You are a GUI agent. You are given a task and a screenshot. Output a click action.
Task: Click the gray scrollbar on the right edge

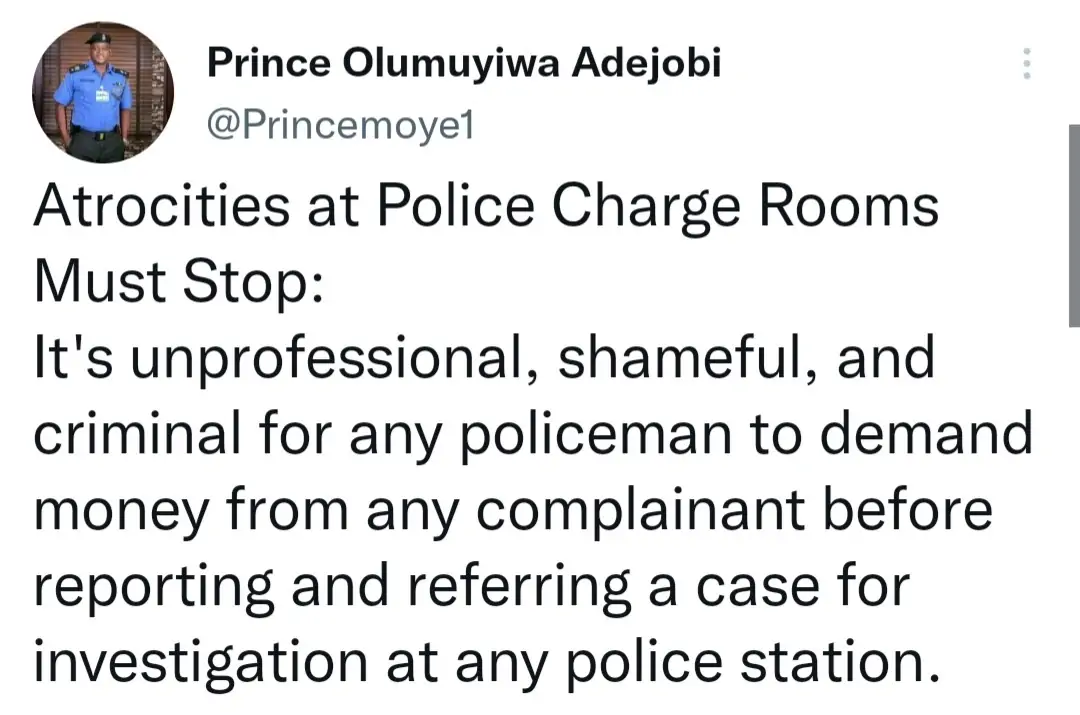1073,225
